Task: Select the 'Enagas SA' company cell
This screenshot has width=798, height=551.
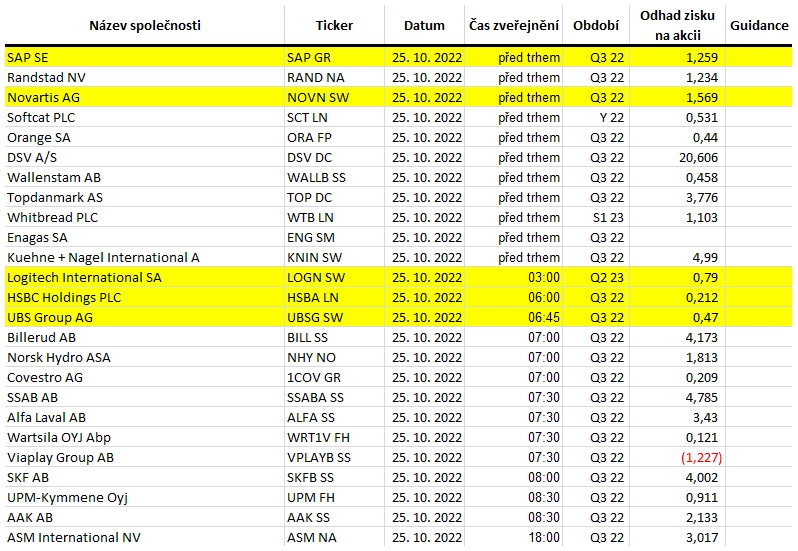Action: coord(145,238)
